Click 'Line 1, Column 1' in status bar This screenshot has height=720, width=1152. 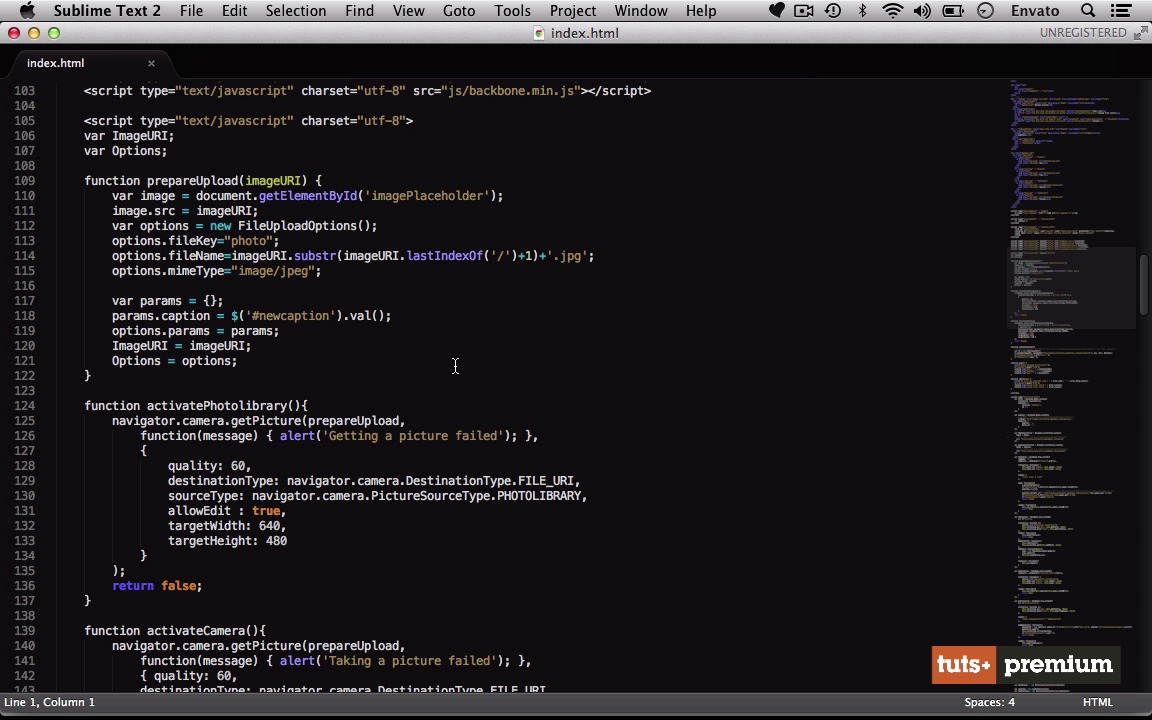pyautogui.click(x=49, y=702)
